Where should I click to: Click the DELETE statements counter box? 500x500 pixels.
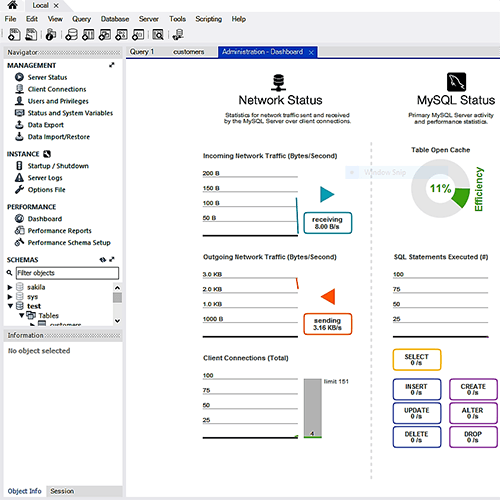tap(417, 437)
